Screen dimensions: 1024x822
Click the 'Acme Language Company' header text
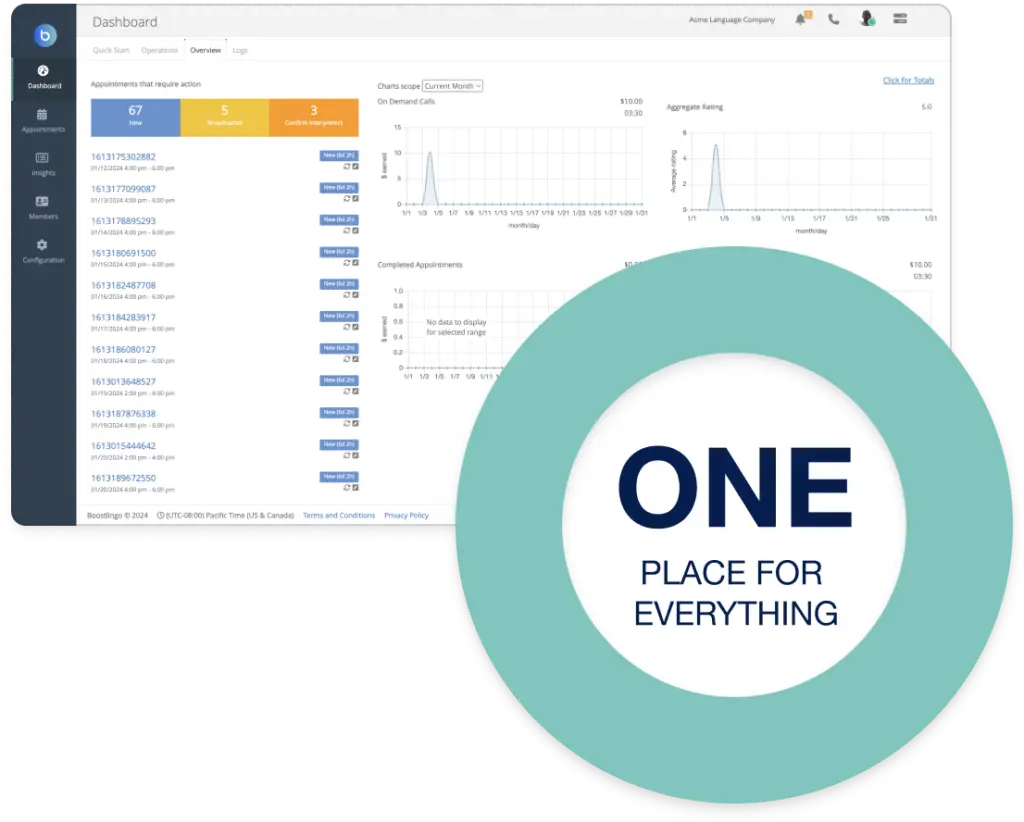[x=732, y=20]
